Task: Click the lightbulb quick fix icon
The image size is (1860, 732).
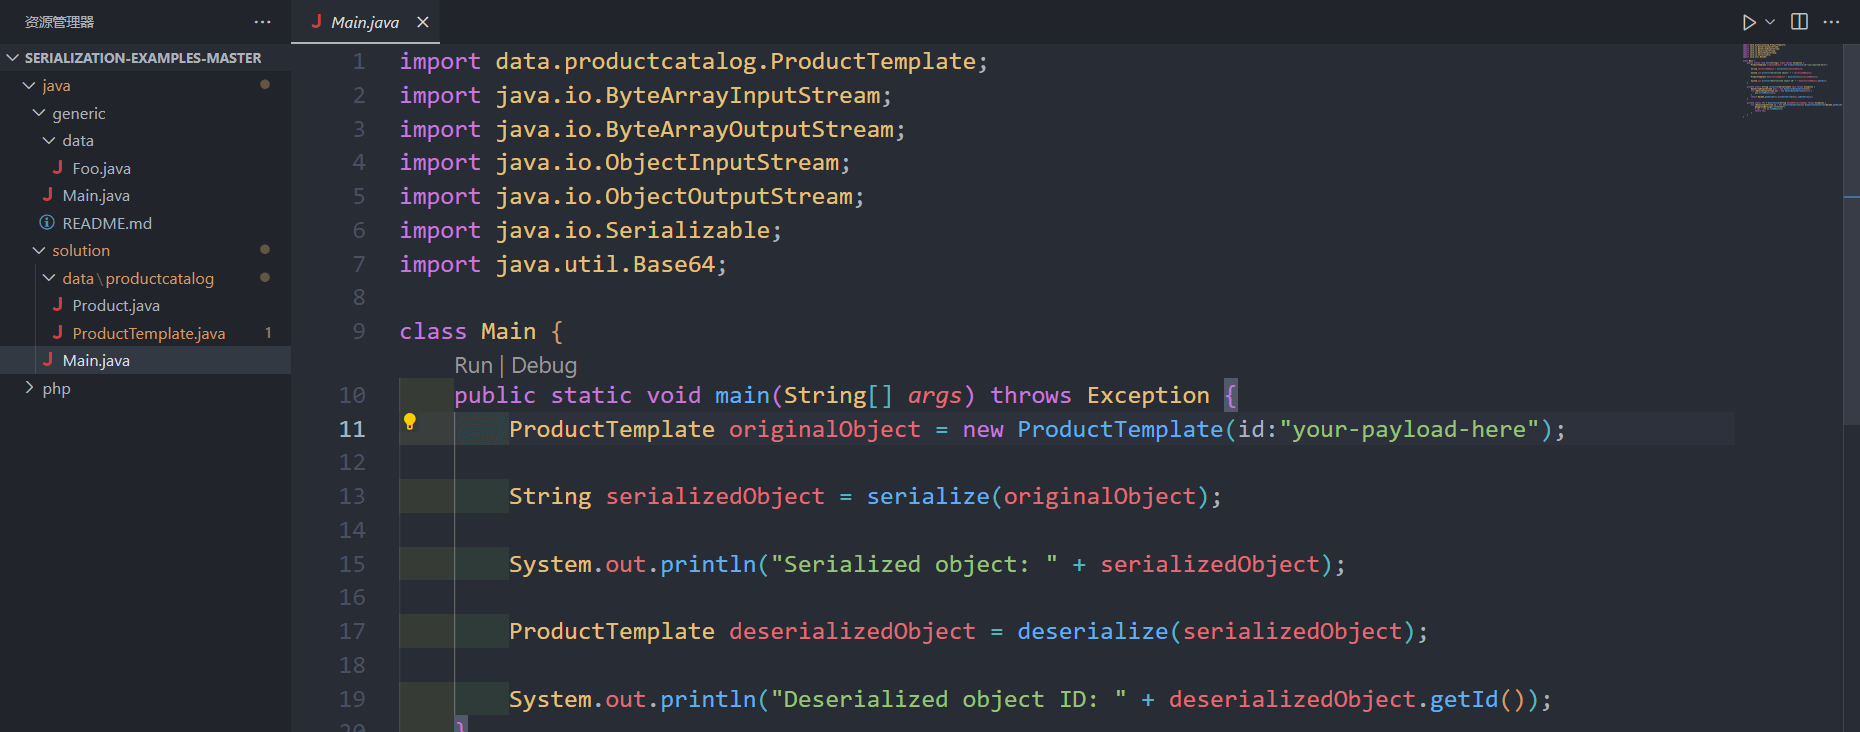Action: pyautogui.click(x=409, y=422)
